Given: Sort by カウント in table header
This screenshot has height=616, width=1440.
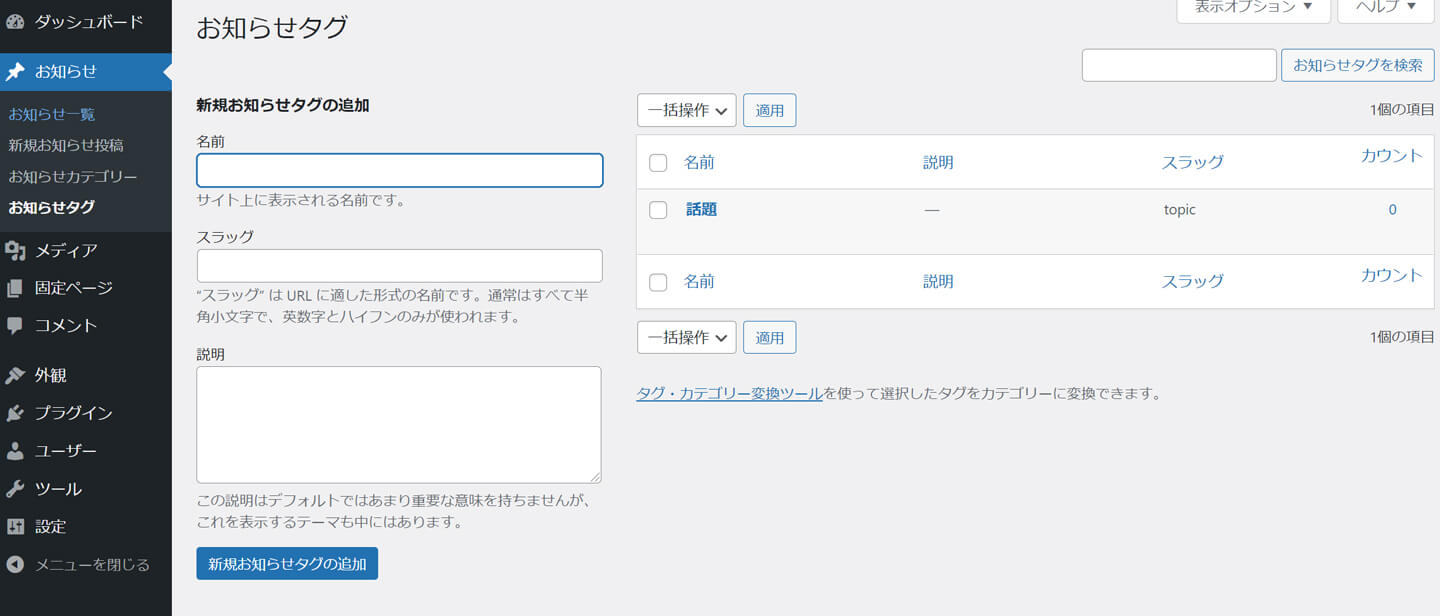Looking at the screenshot, I should click(1391, 155).
